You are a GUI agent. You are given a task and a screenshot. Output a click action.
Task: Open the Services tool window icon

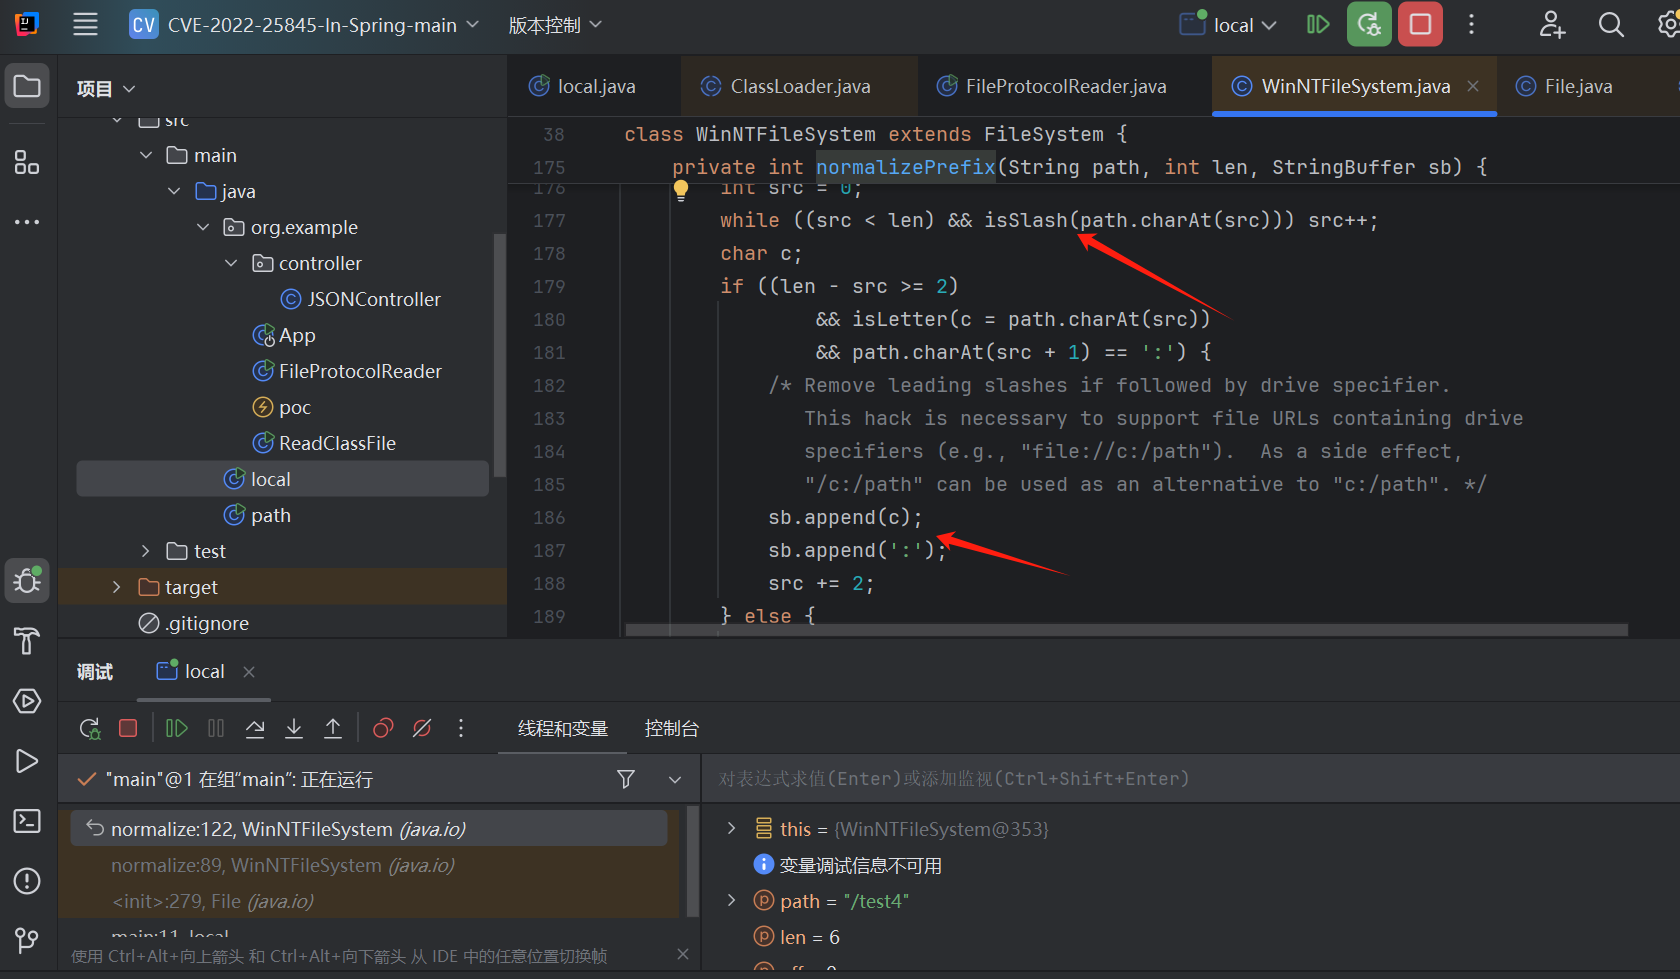coord(27,701)
